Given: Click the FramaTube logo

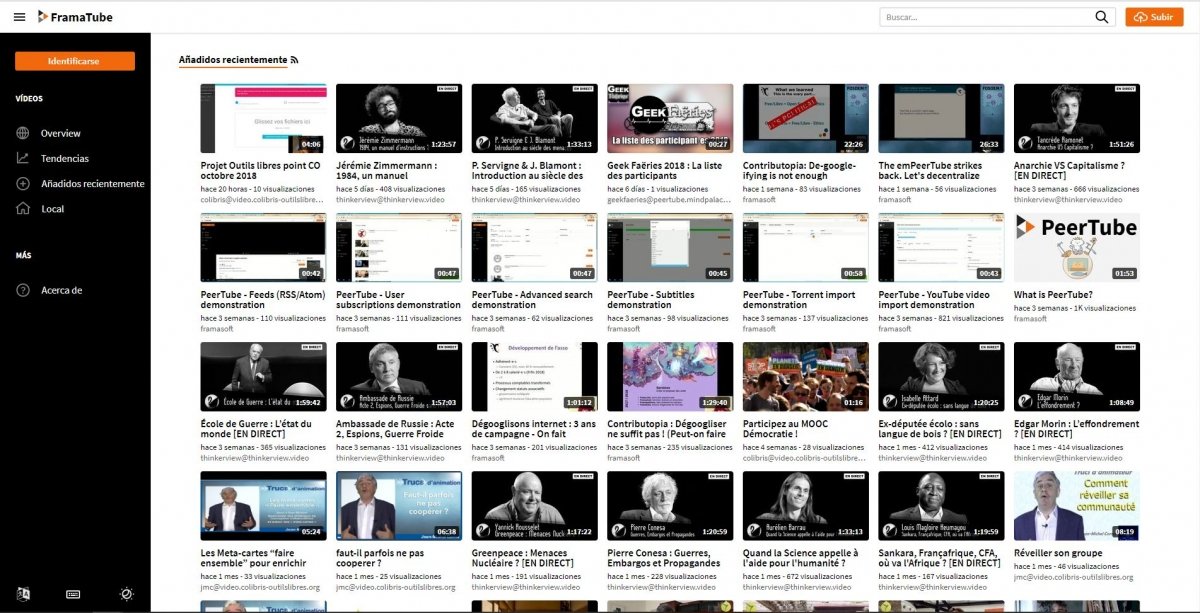Looking at the screenshot, I should tap(75, 17).
